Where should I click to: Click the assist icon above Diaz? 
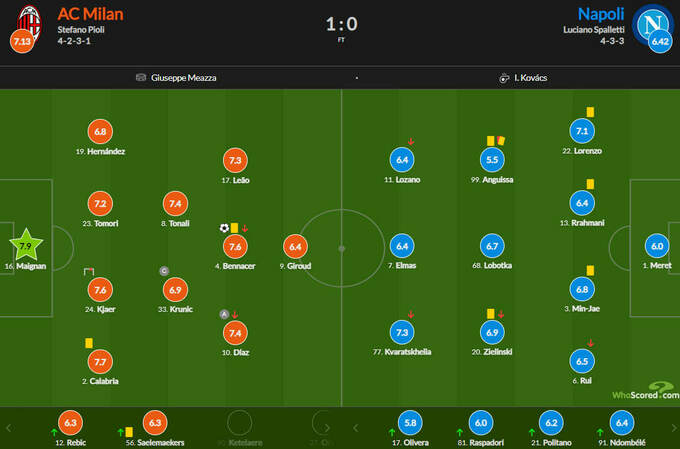[x=224, y=314]
